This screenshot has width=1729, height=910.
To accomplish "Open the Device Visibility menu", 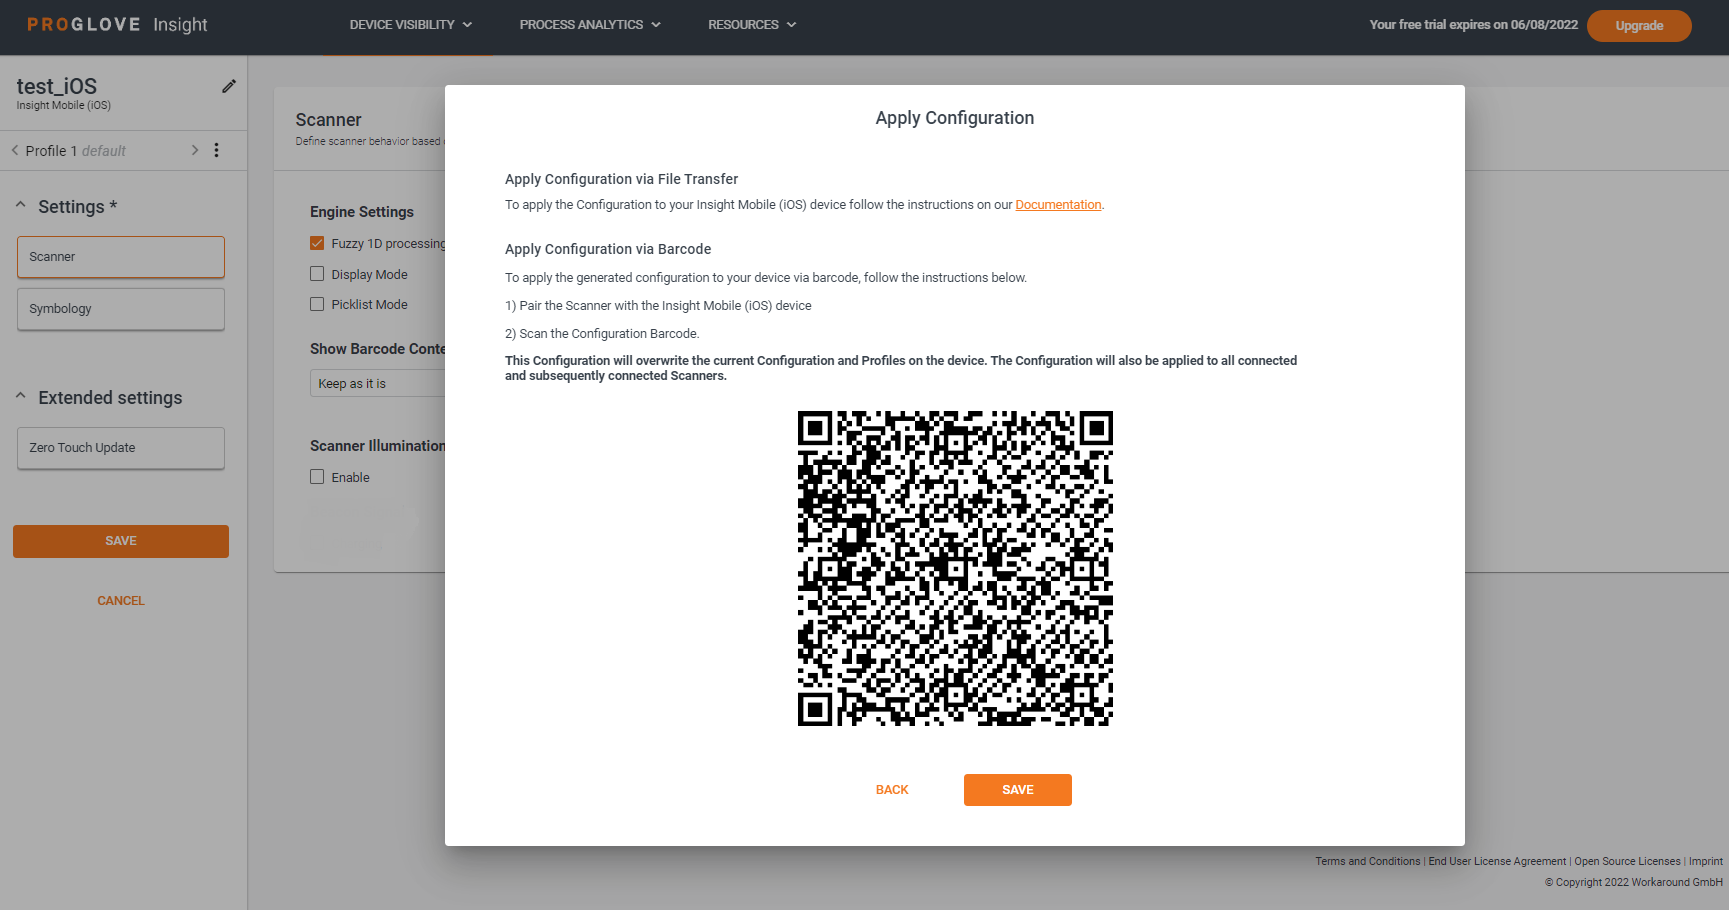I will coord(410,24).
